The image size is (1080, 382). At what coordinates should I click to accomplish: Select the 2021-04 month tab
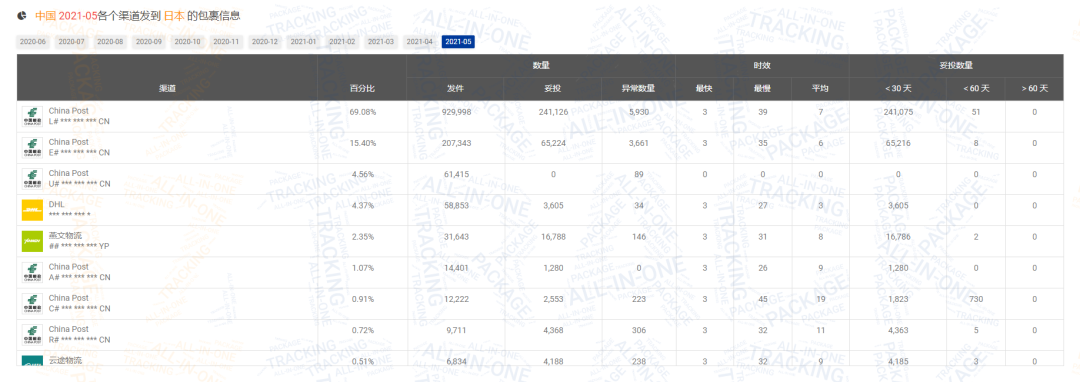[419, 42]
